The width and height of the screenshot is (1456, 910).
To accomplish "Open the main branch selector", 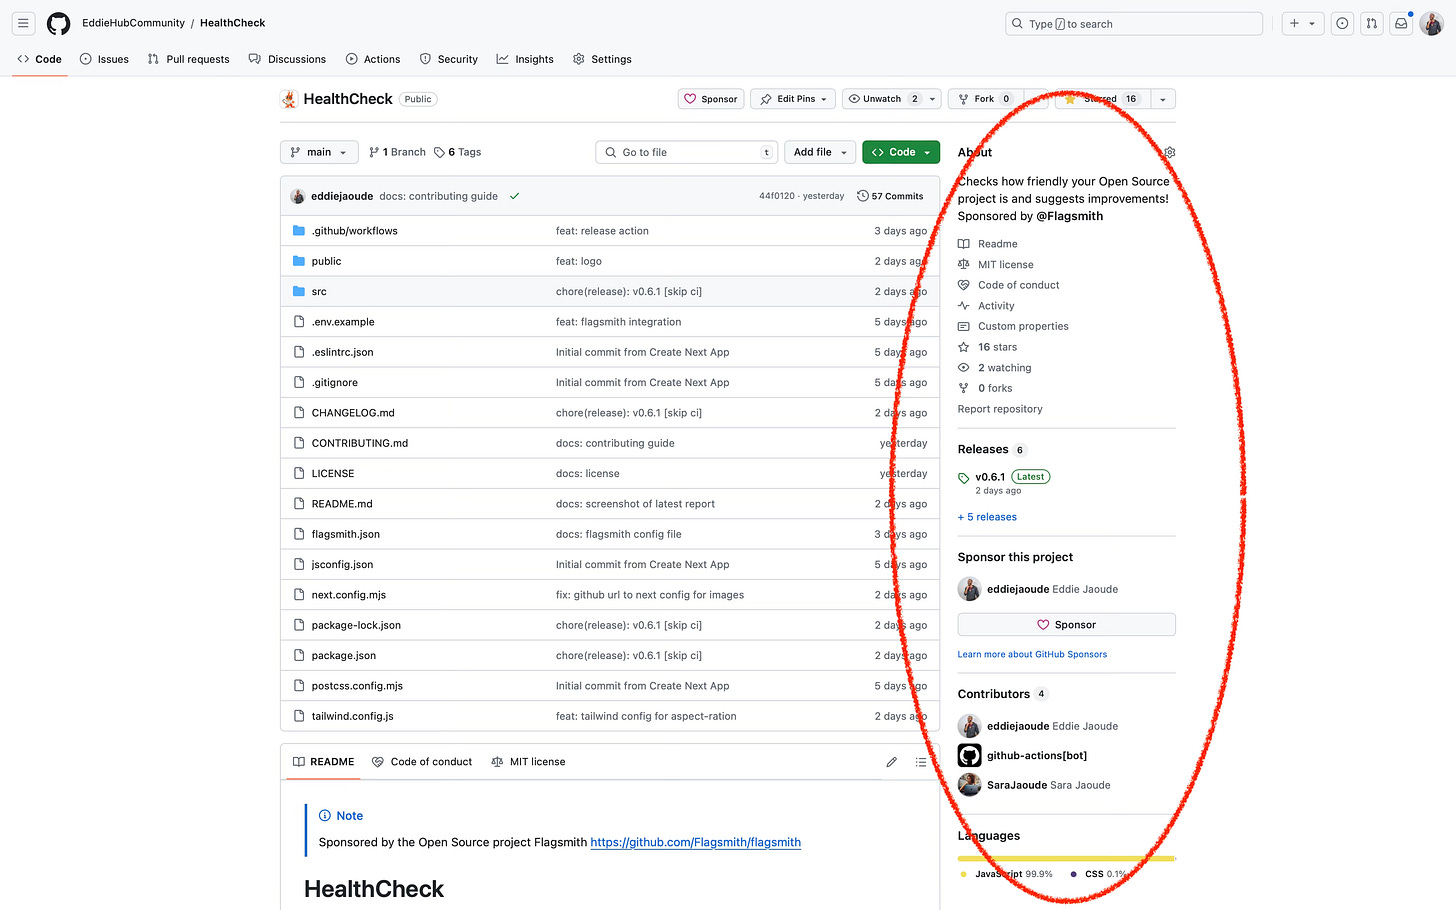I will point(319,152).
